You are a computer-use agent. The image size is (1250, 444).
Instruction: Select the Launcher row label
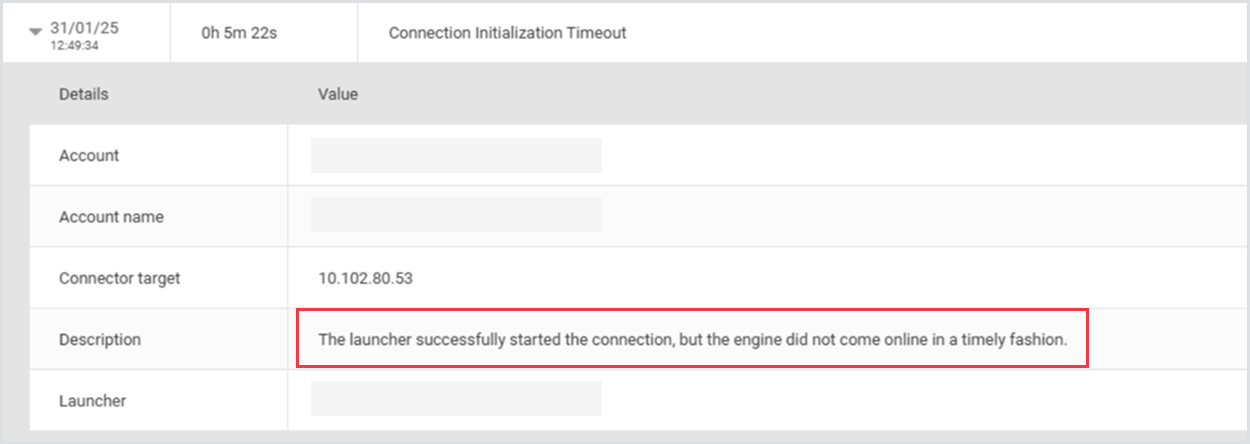[x=93, y=401]
